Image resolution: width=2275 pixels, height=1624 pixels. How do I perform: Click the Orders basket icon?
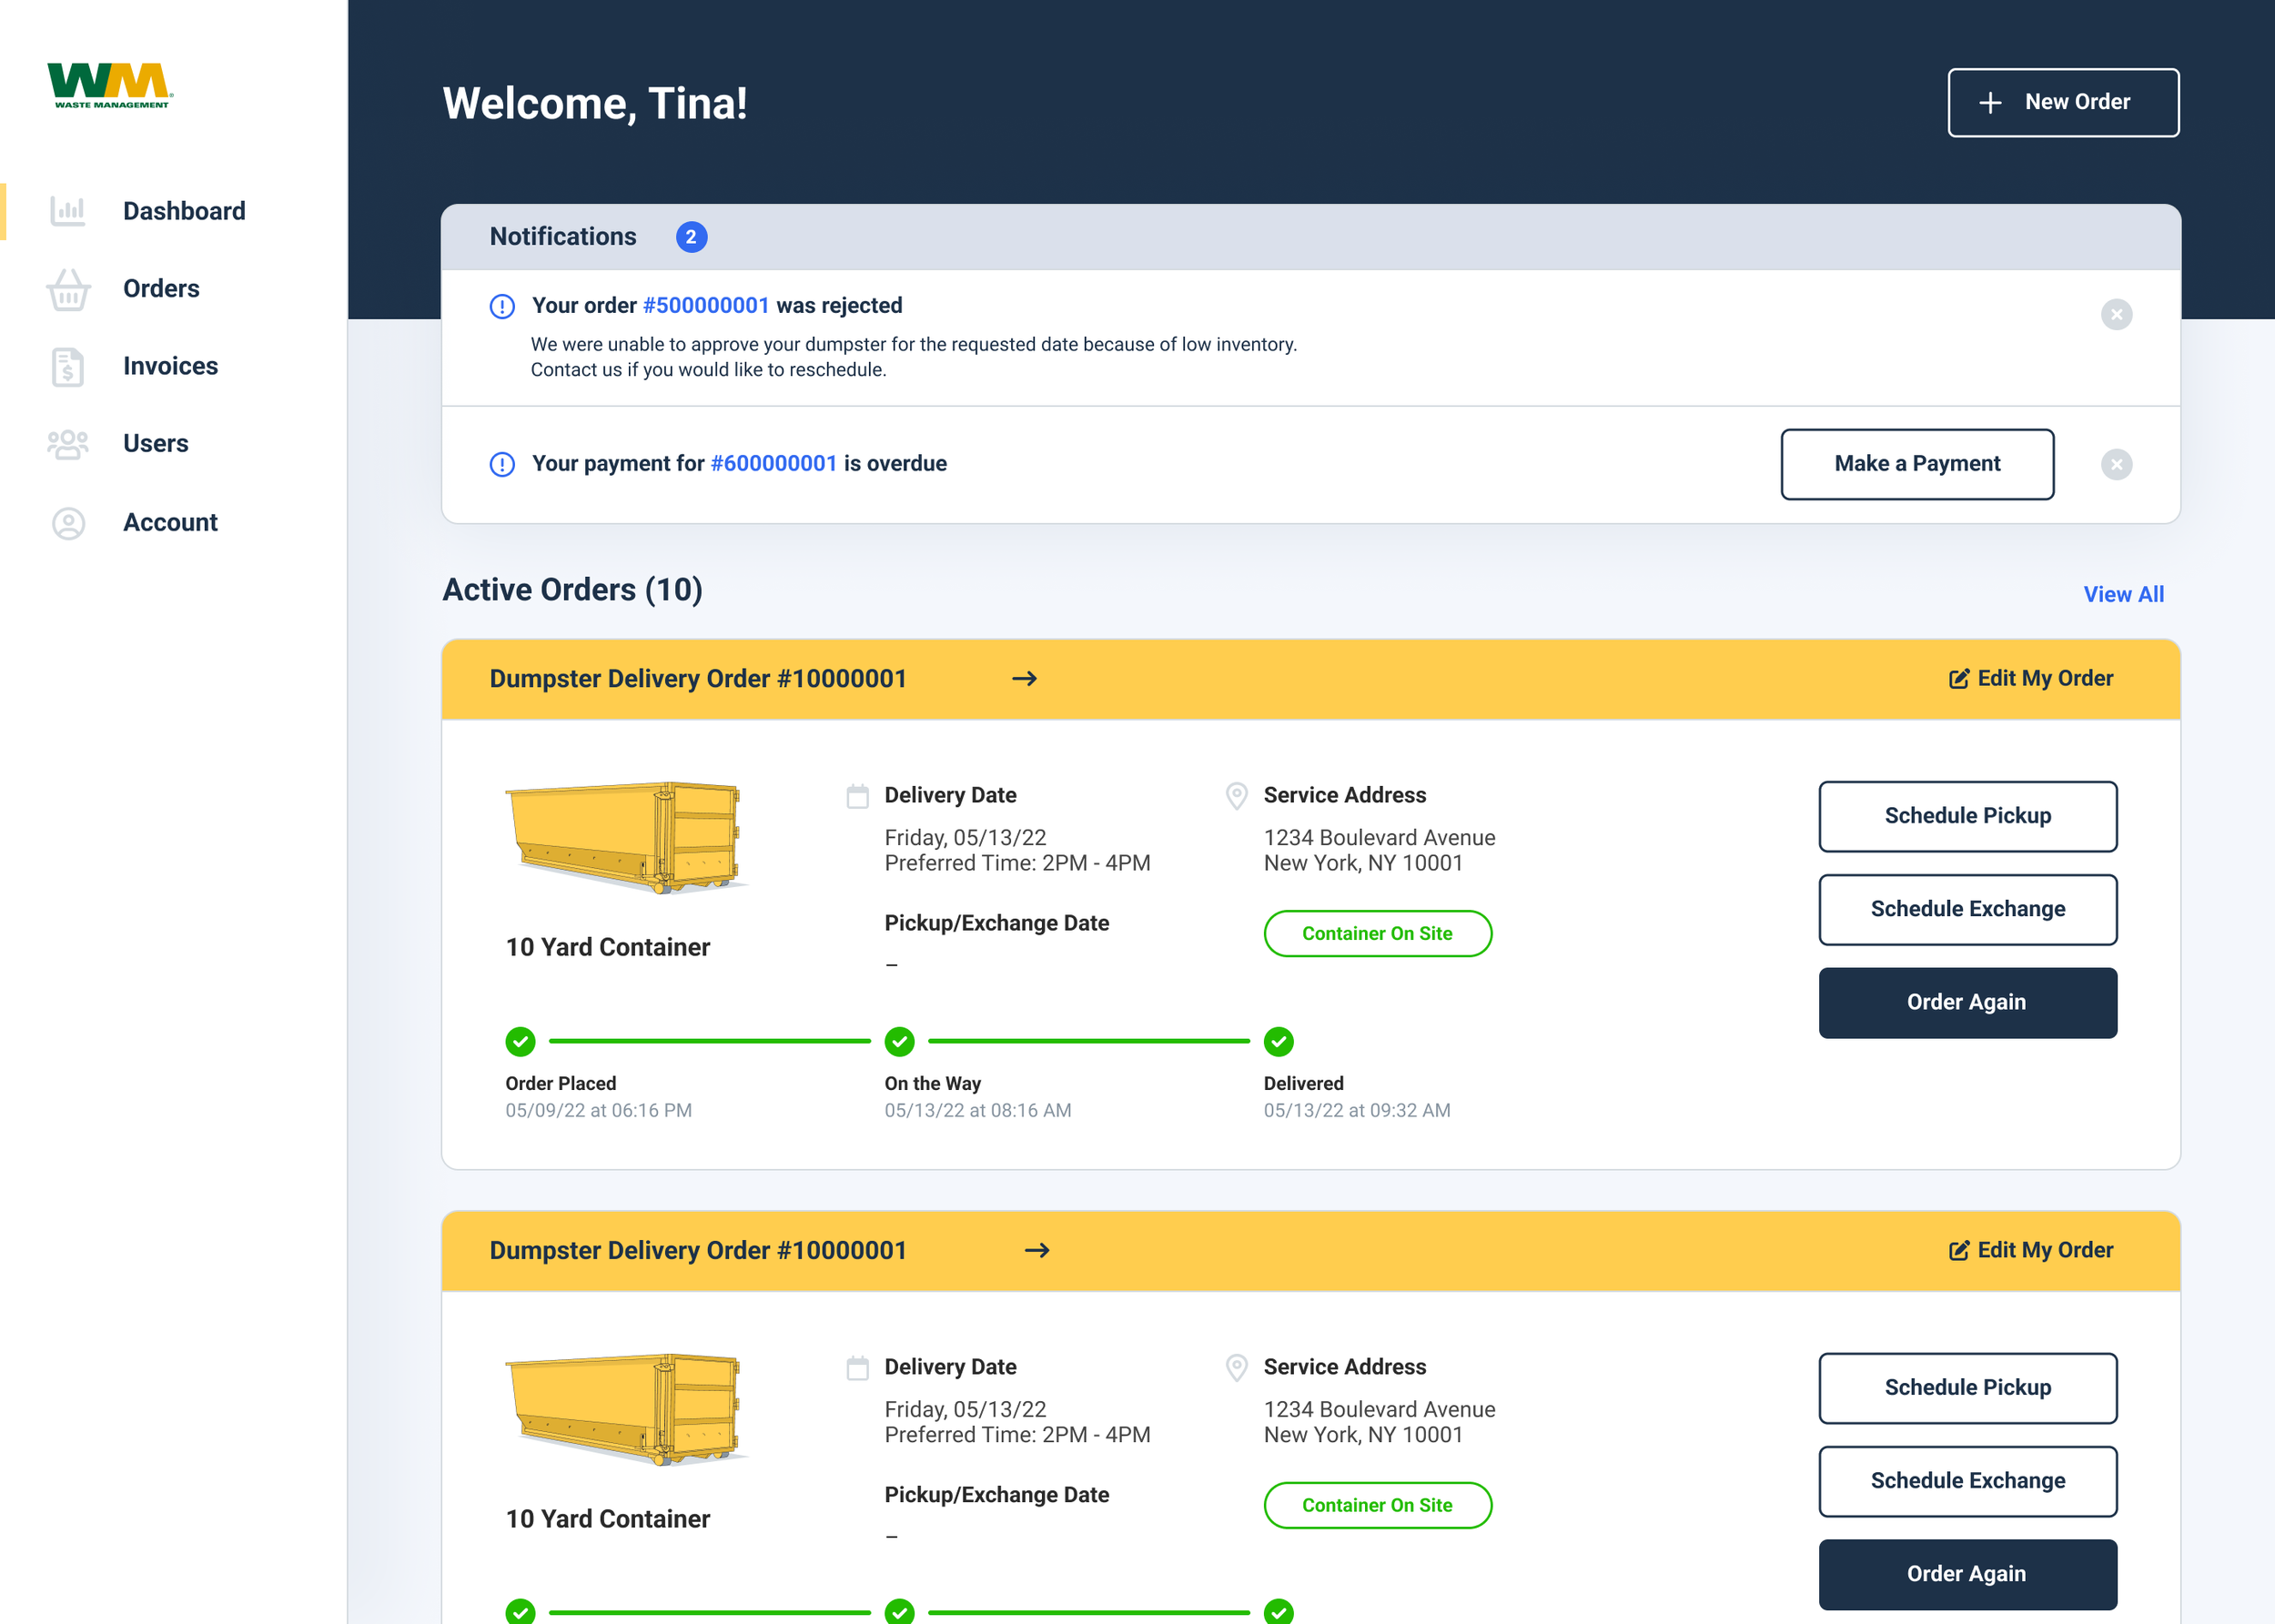68,289
